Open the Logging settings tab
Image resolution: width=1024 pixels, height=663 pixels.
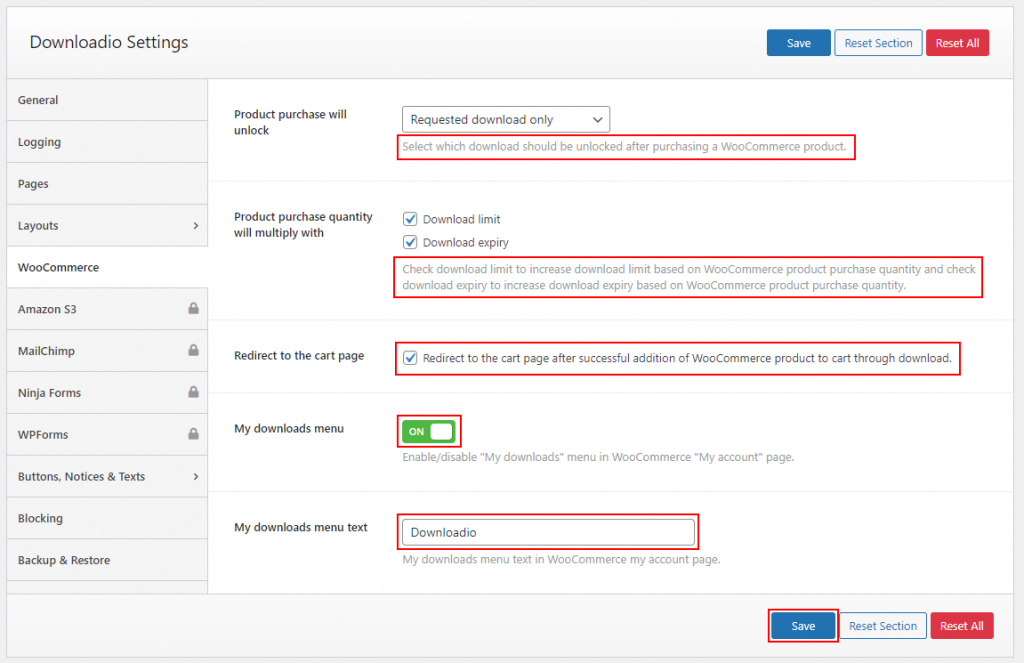[x=107, y=142]
